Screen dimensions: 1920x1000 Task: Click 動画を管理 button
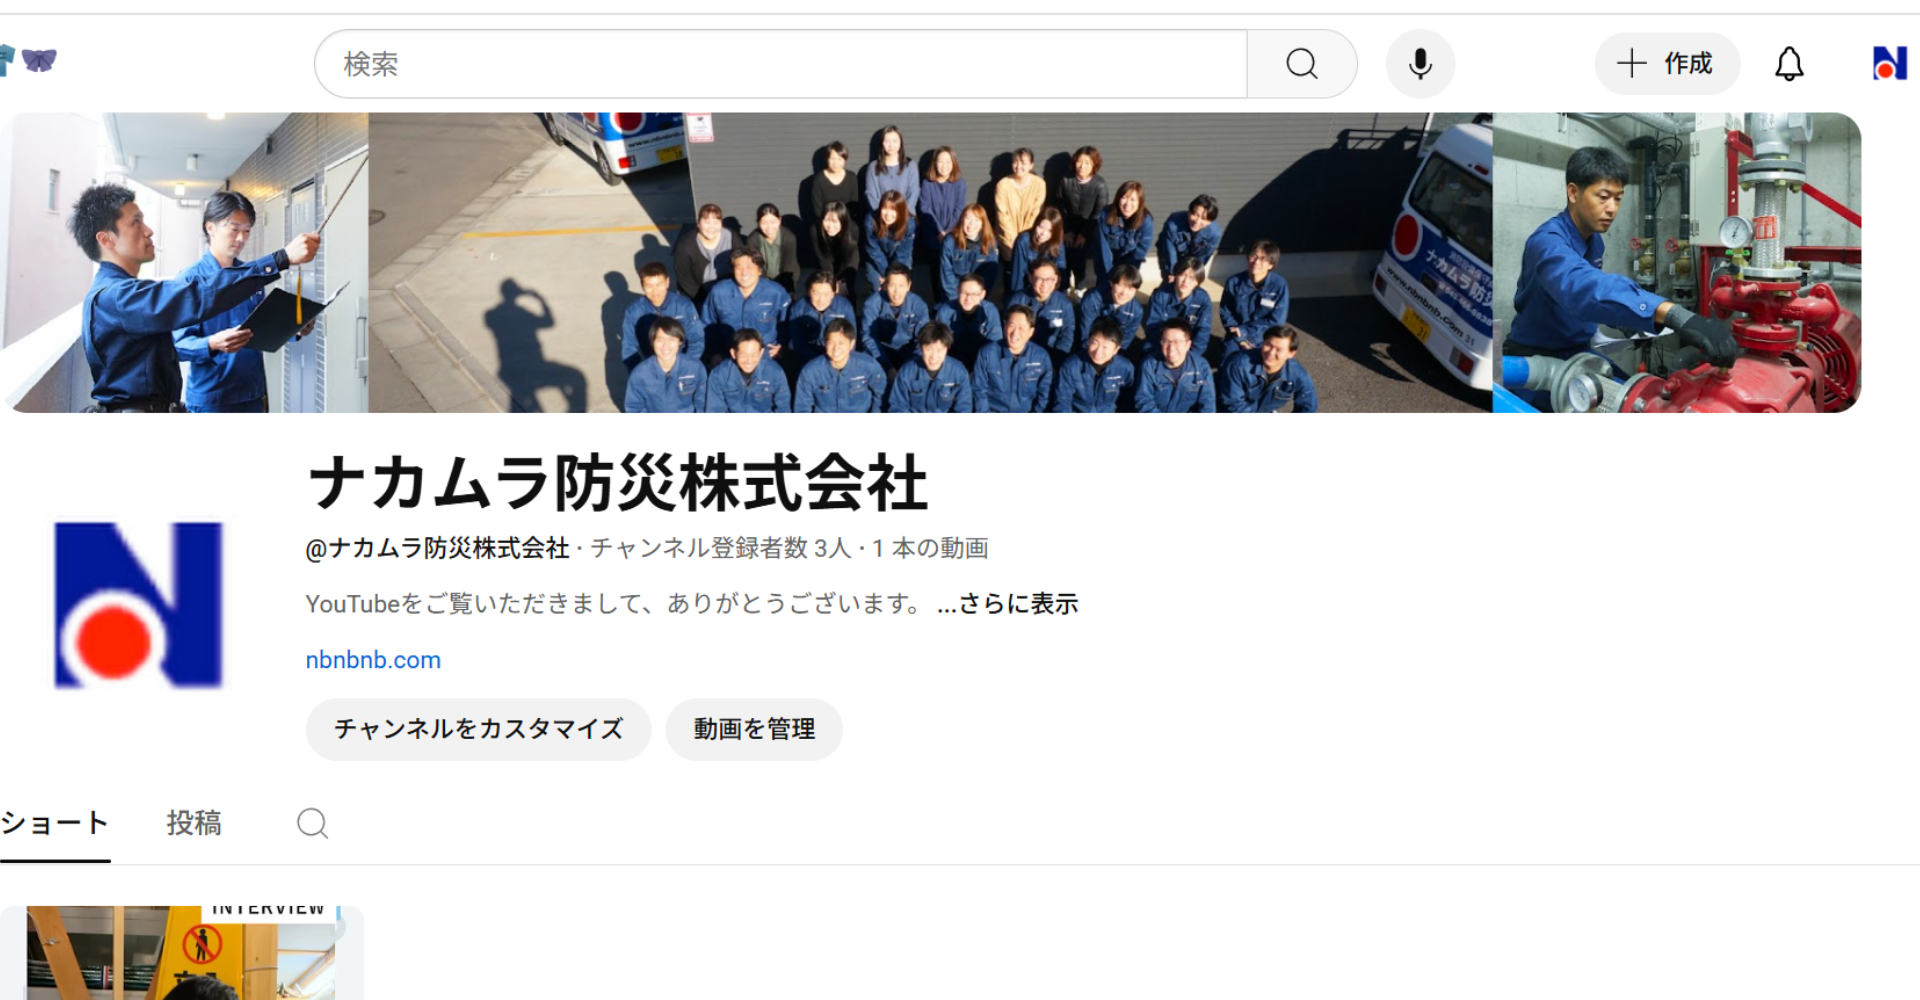pyautogui.click(x=754, y=729)
